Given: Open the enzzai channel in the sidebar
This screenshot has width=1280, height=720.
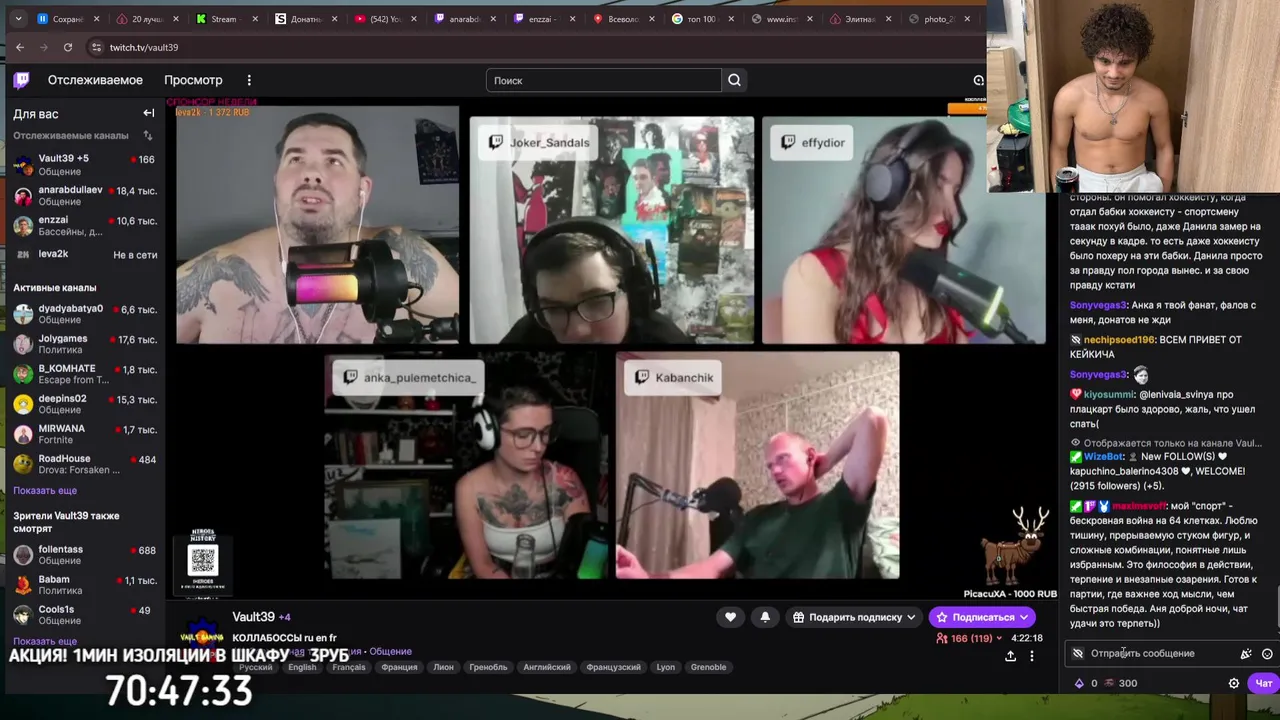Looking at the screenshot, I should (85, 226).
